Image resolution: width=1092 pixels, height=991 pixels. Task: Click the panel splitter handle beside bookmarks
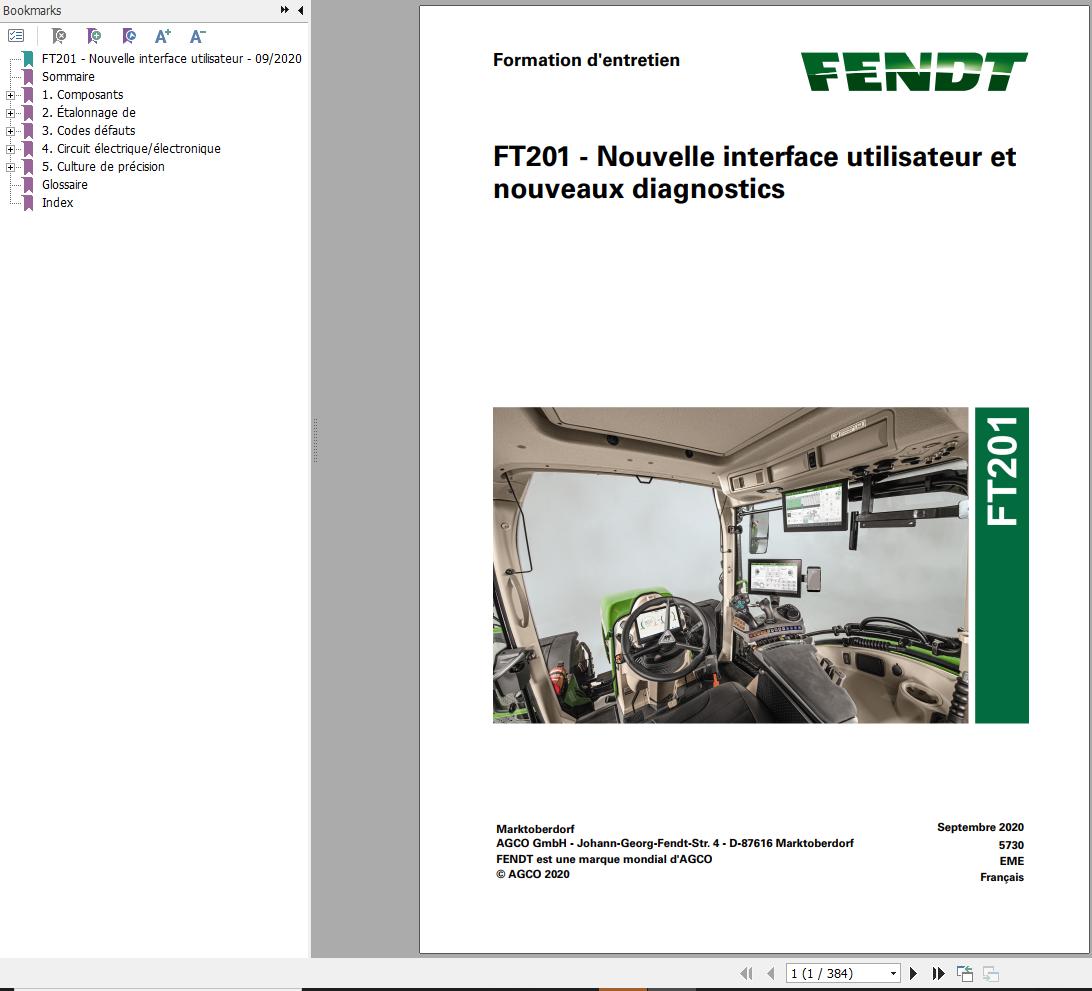coord(315,440)
